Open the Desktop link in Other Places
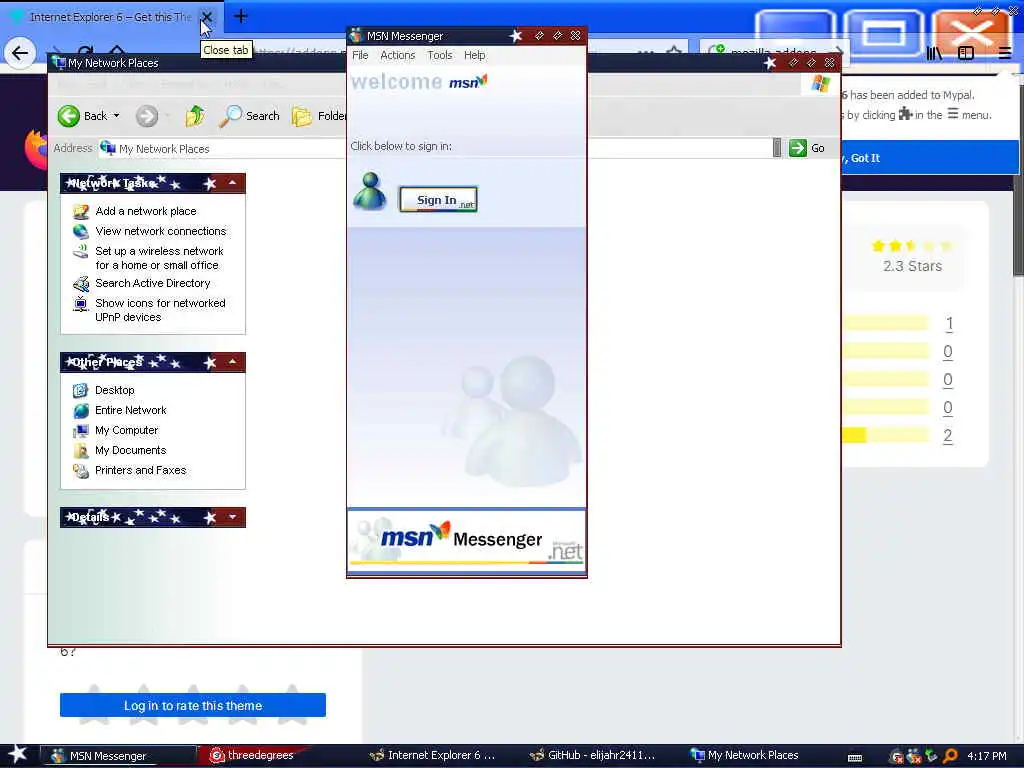The image size is (1024, 768). tap(114, 391)
